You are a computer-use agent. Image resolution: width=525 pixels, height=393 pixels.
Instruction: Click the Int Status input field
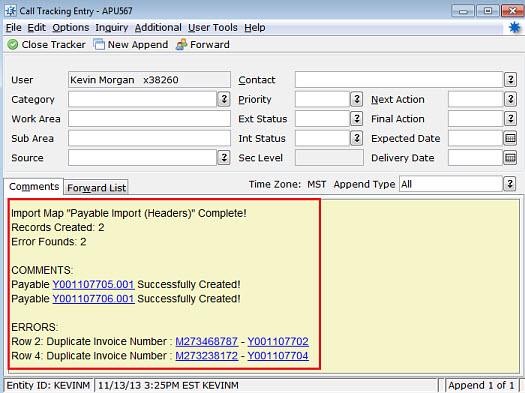point(322,138)
